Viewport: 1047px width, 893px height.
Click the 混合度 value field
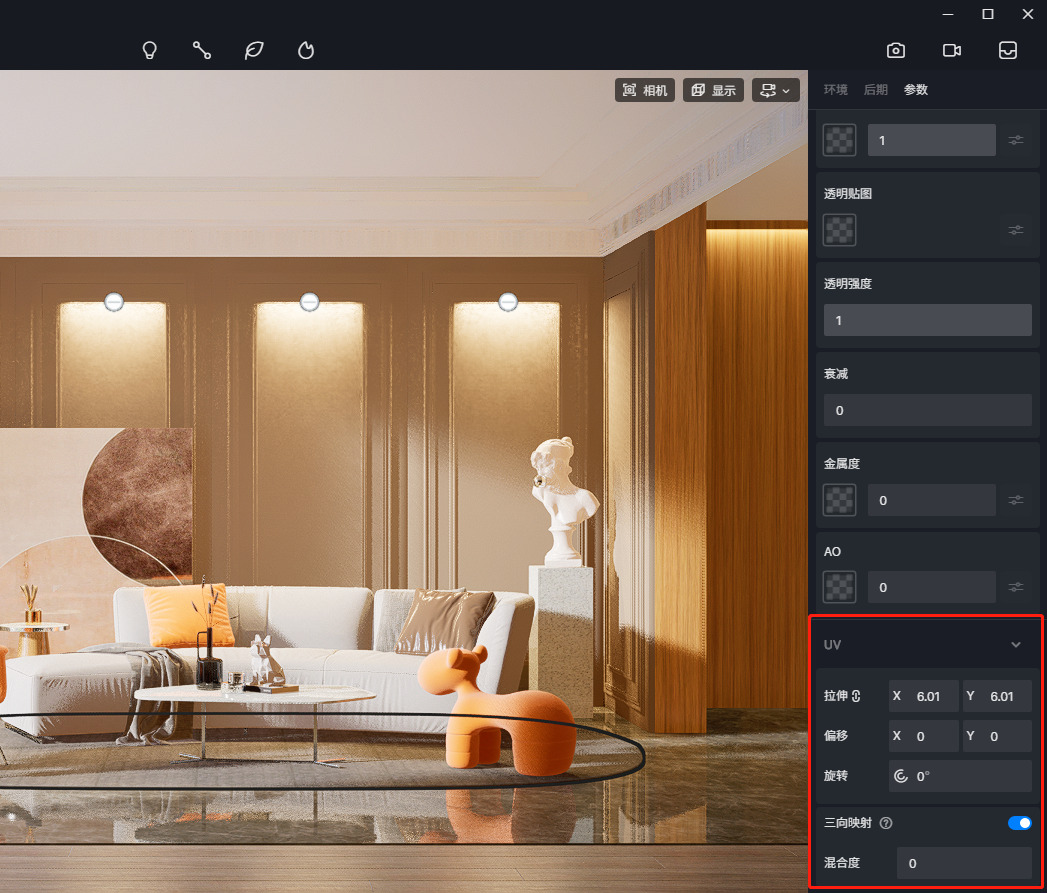(x=964, y=863)
